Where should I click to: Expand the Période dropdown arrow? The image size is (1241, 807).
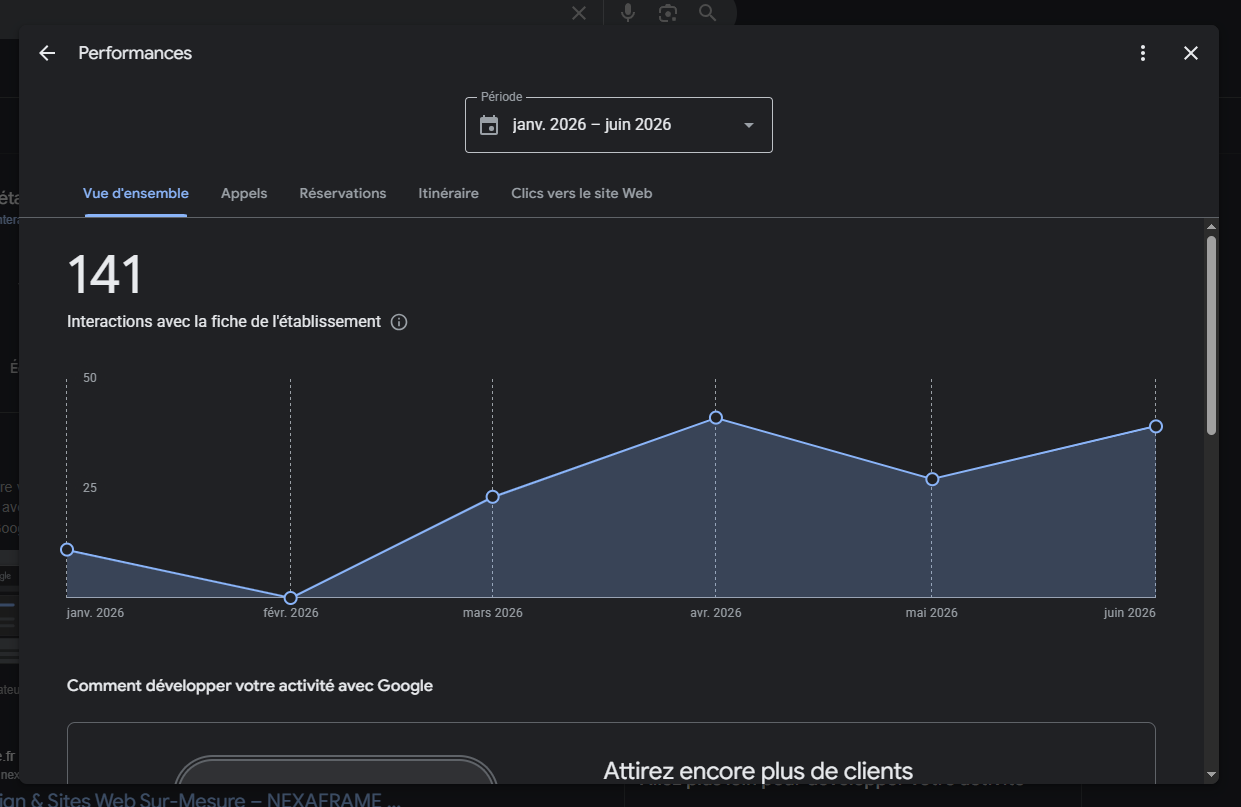749,125
